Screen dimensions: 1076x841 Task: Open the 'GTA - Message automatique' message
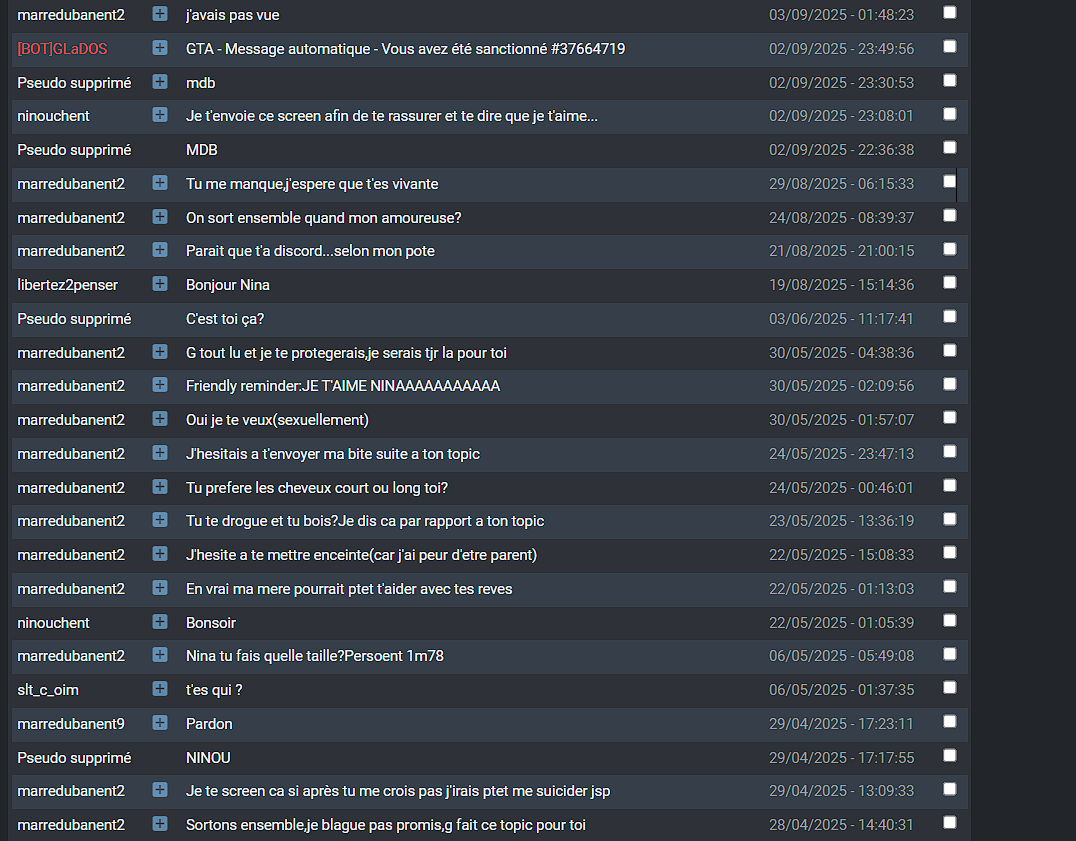pos(406,49)
